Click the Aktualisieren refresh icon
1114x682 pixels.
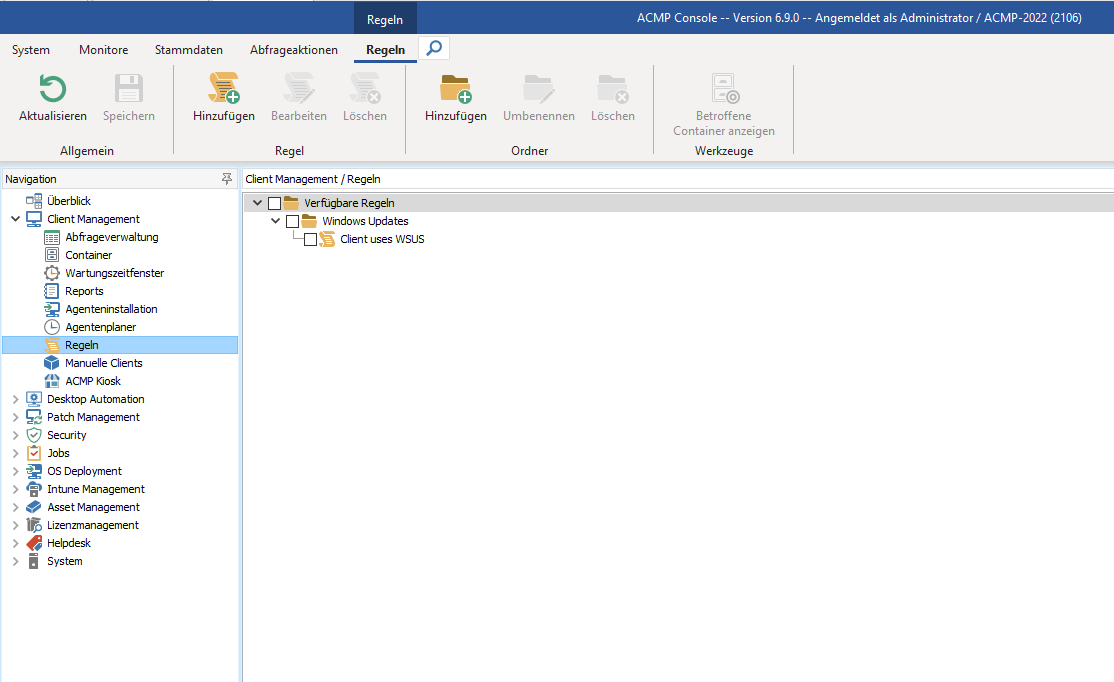pos(52,90)
